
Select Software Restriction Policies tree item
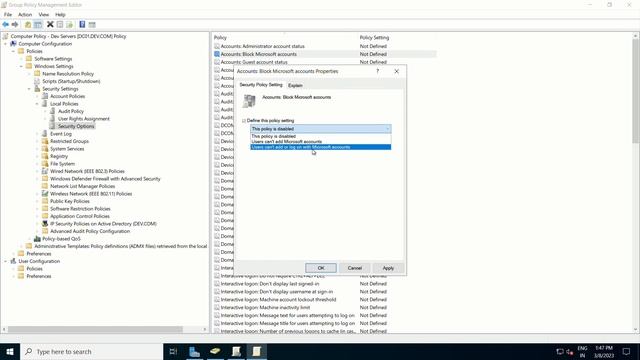click(80, 209)
